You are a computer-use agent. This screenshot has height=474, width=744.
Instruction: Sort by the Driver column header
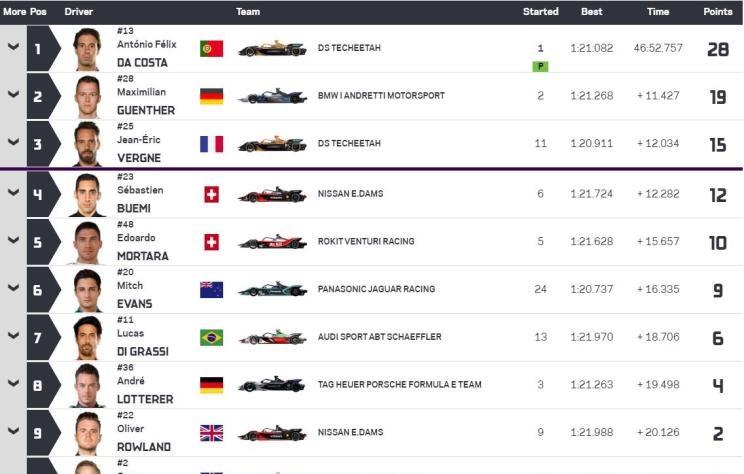point(79,11)
